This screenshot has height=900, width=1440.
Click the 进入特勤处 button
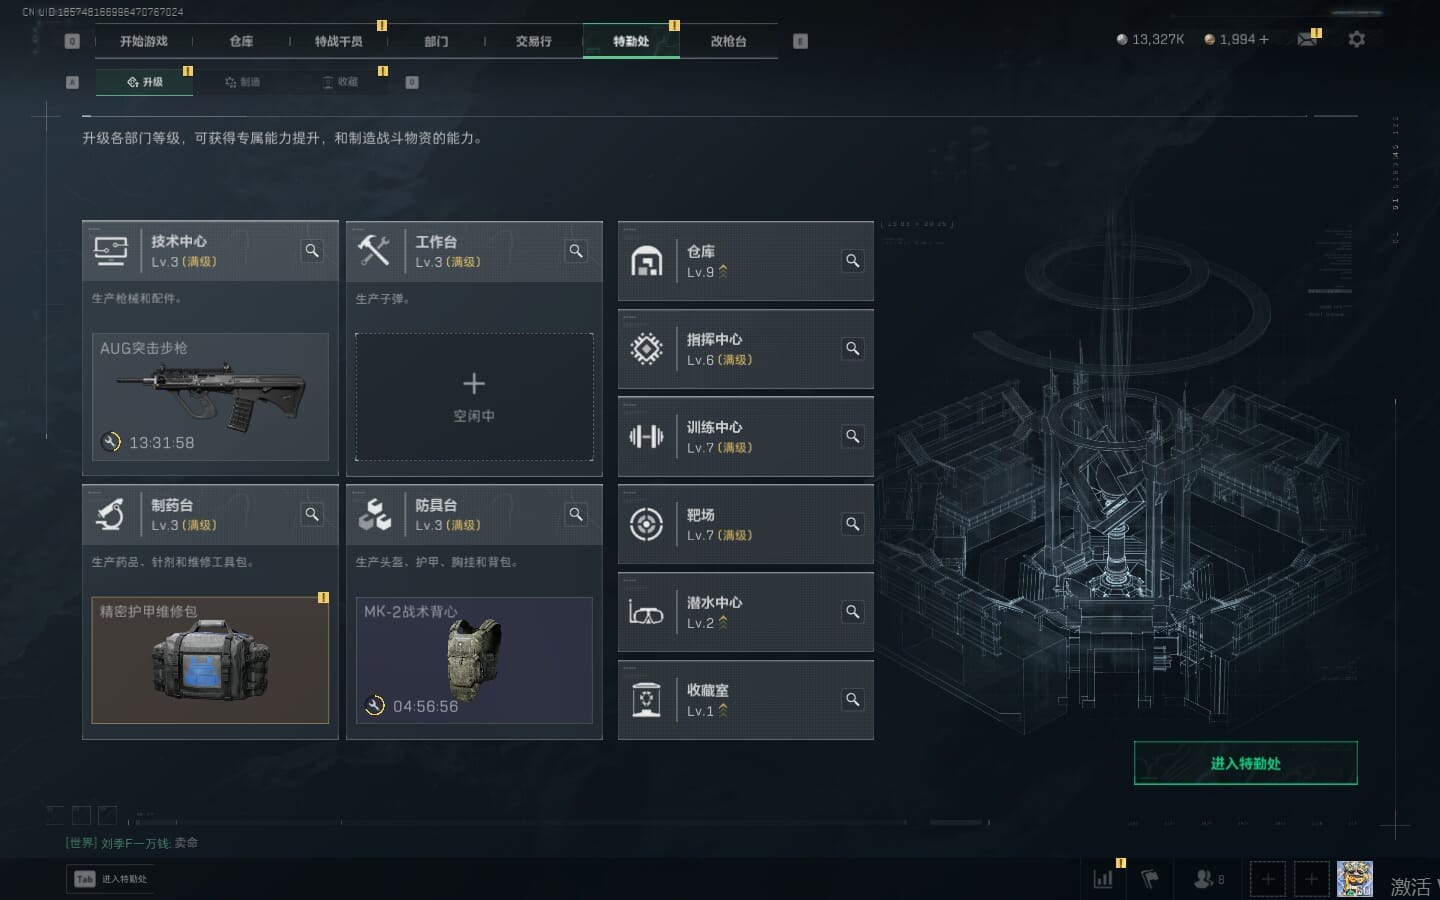[1245, 763]
